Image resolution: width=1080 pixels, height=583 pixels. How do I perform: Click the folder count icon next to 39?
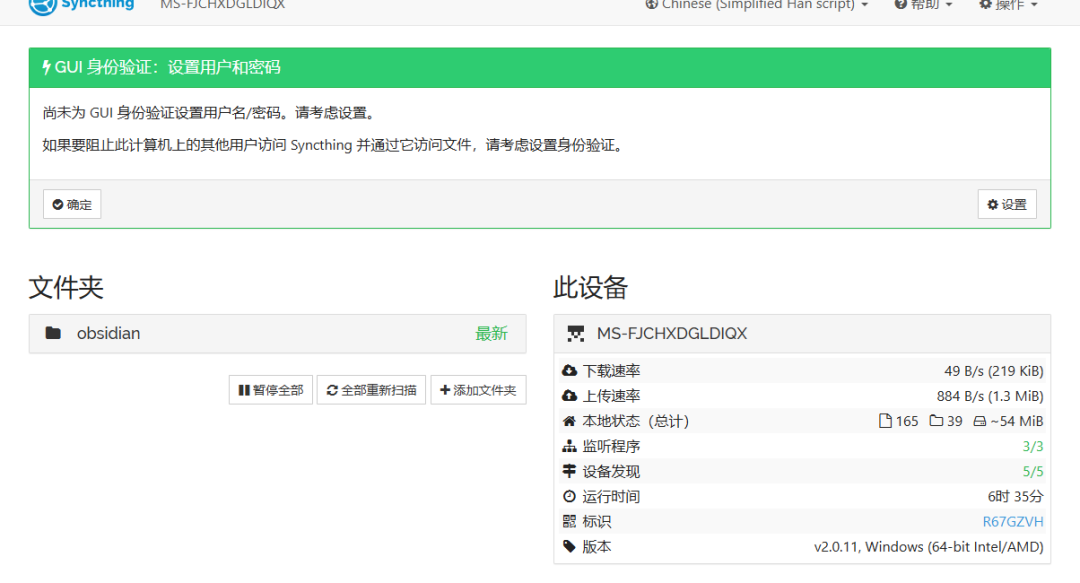point(936,420)
